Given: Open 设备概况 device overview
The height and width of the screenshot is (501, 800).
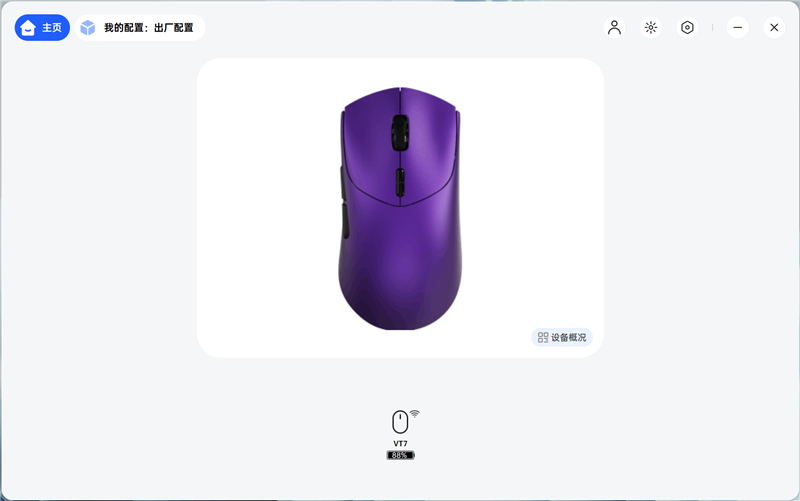Looking at the screenshot, I should coord(562,337).
